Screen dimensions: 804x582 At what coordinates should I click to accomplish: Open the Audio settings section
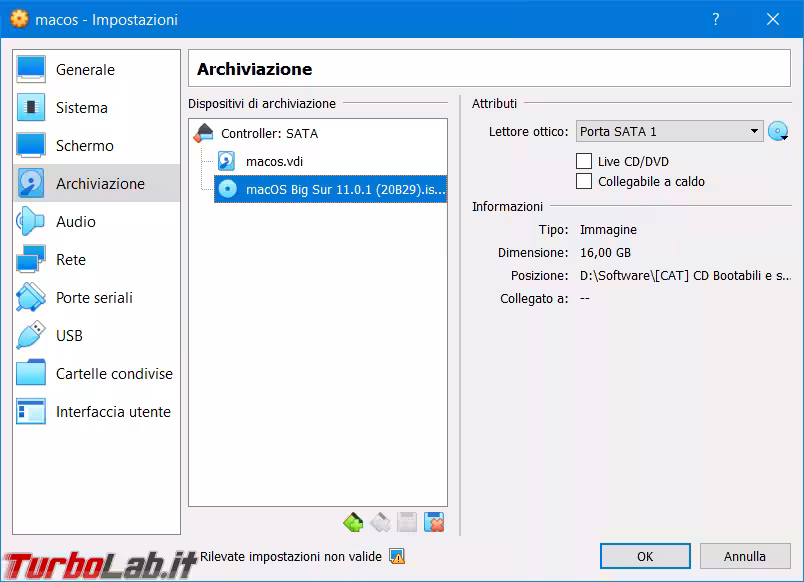pos(75,222)
